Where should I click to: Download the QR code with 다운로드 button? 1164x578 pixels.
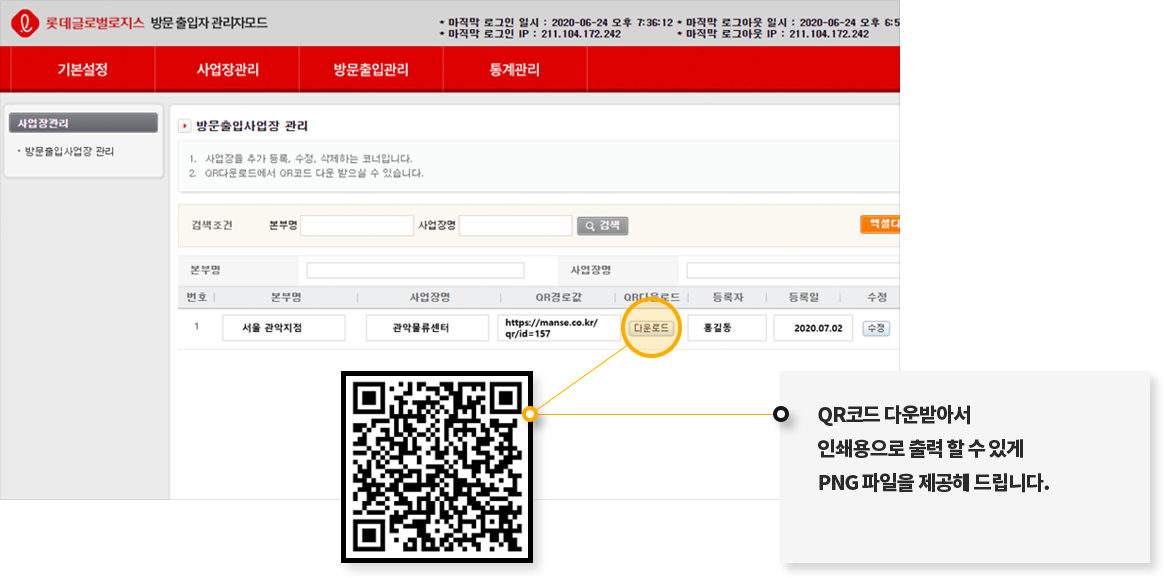coord(652,328)
